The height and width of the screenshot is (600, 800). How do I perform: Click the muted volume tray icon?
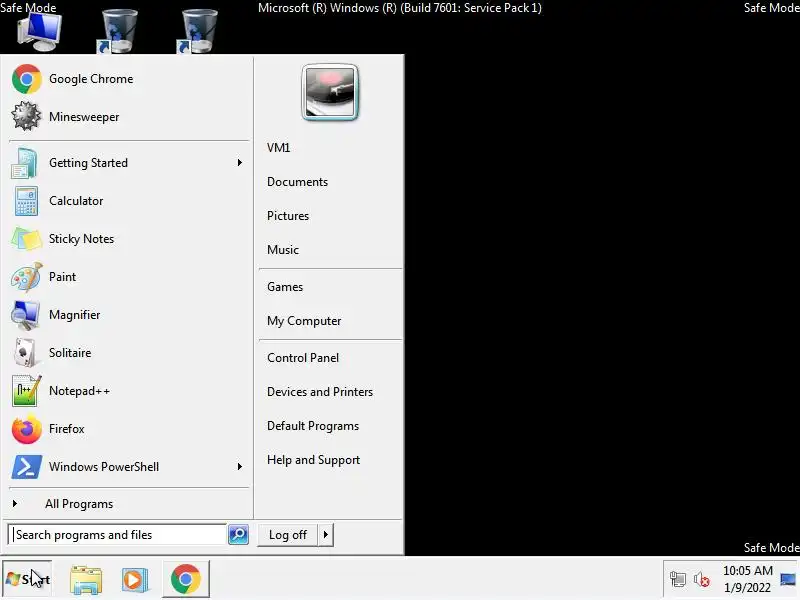coord(702,580)
